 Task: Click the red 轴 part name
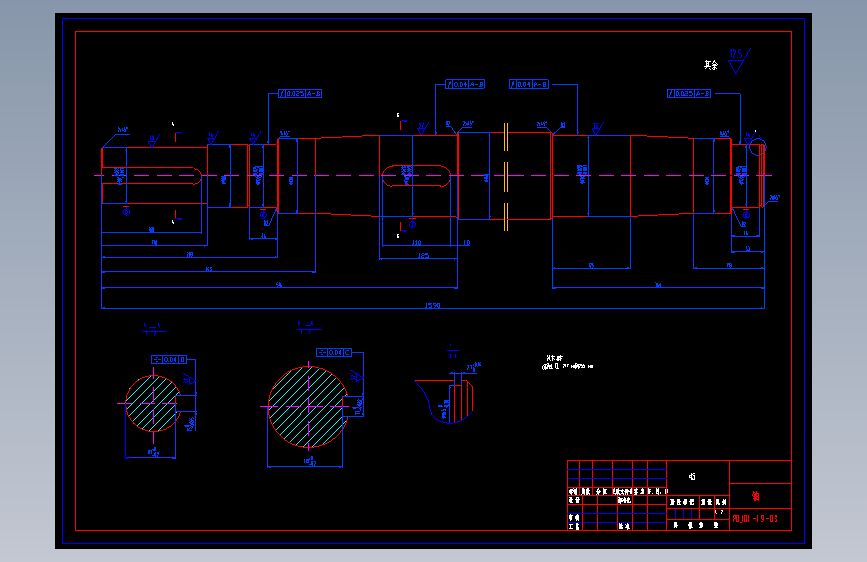click(755, 496)
